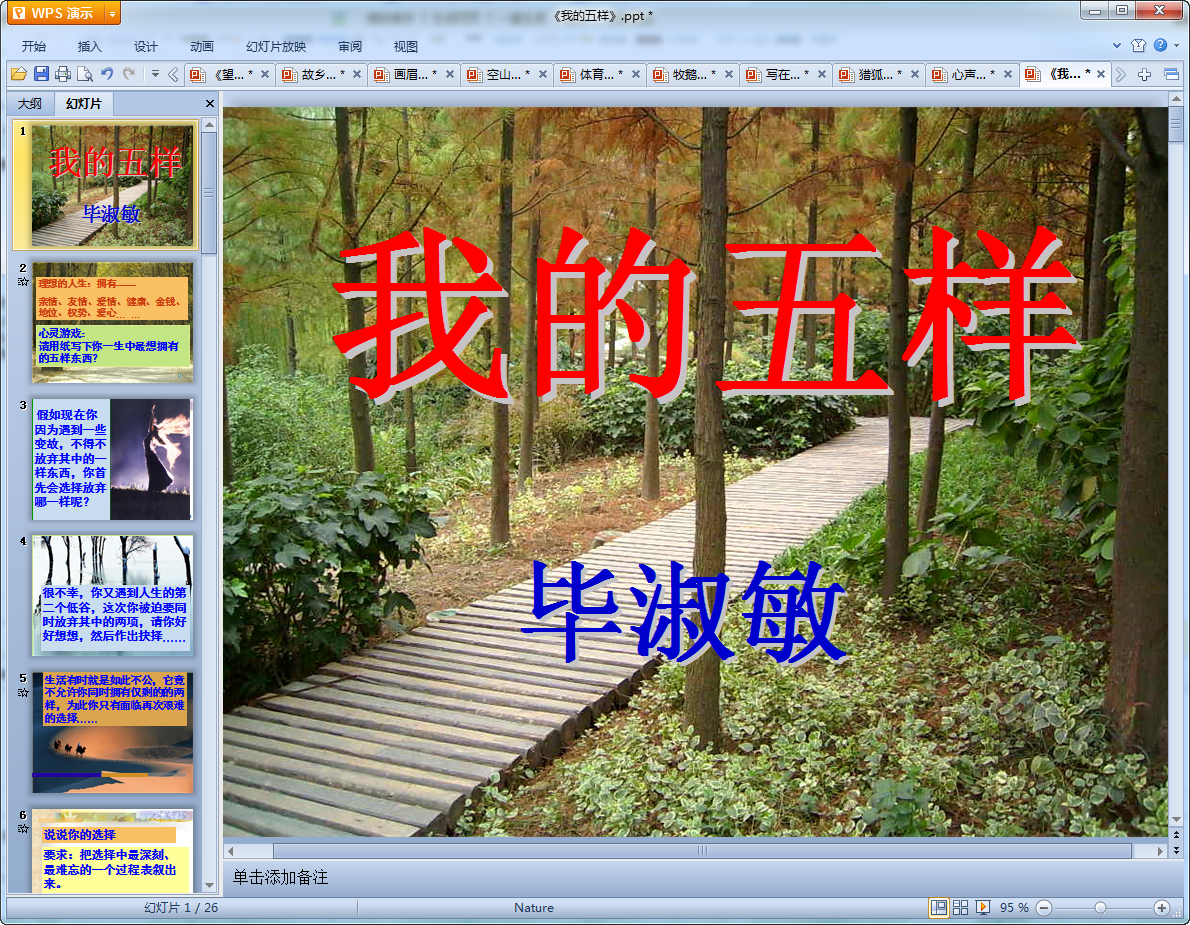Show more document tabs with right chevron

coord(1121,74)
